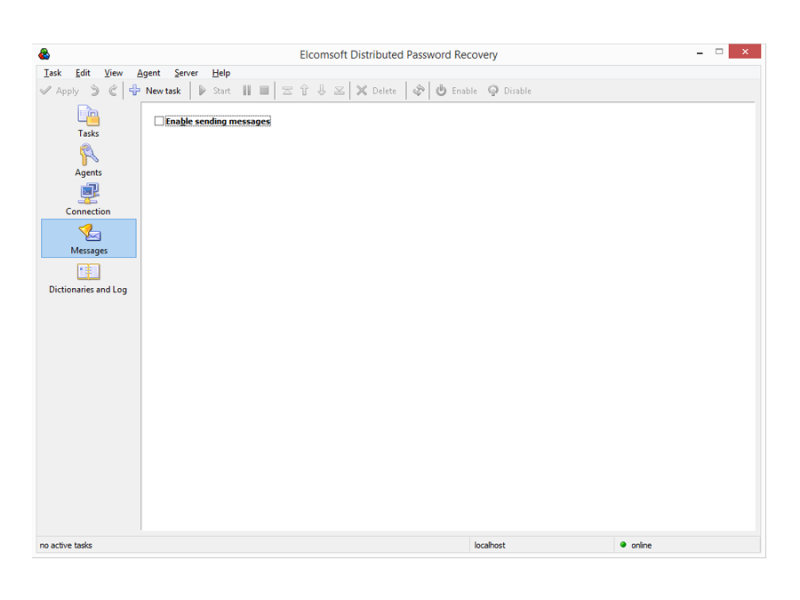The image size is (800, 600).
Task: Open the Help menu
Action: (220, 72)
